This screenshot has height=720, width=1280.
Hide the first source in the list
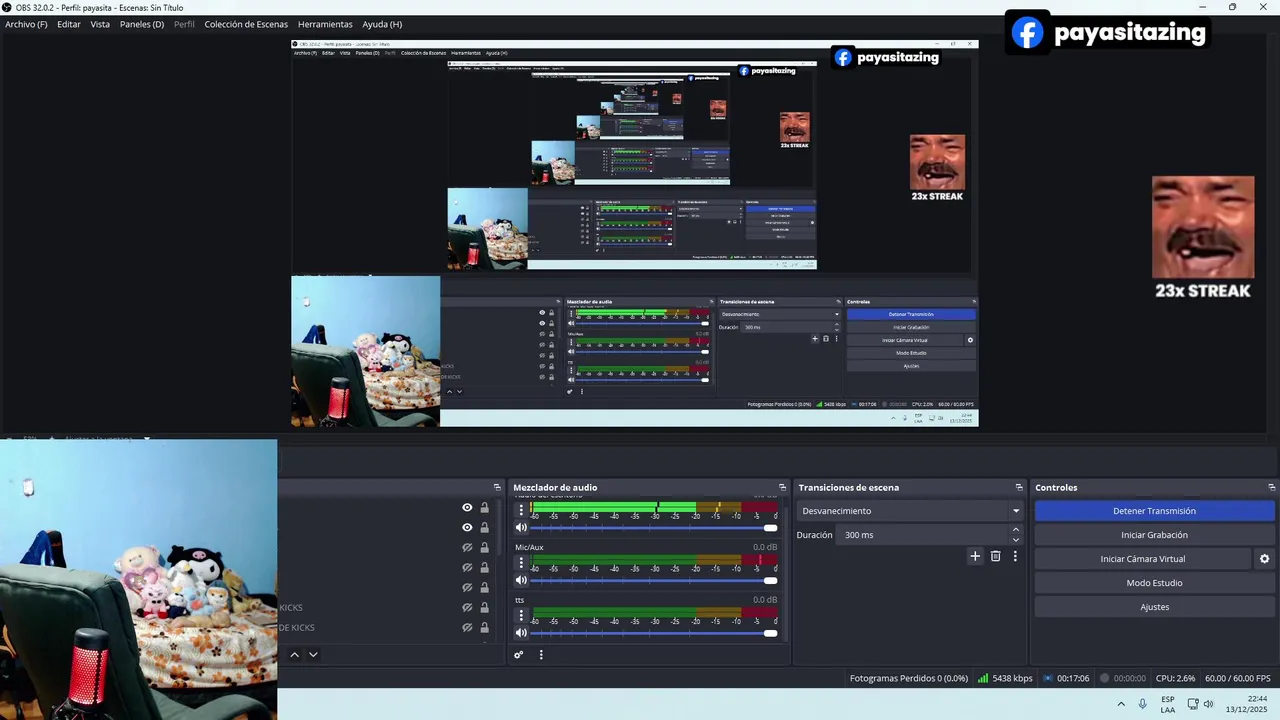tap(467, 508)
